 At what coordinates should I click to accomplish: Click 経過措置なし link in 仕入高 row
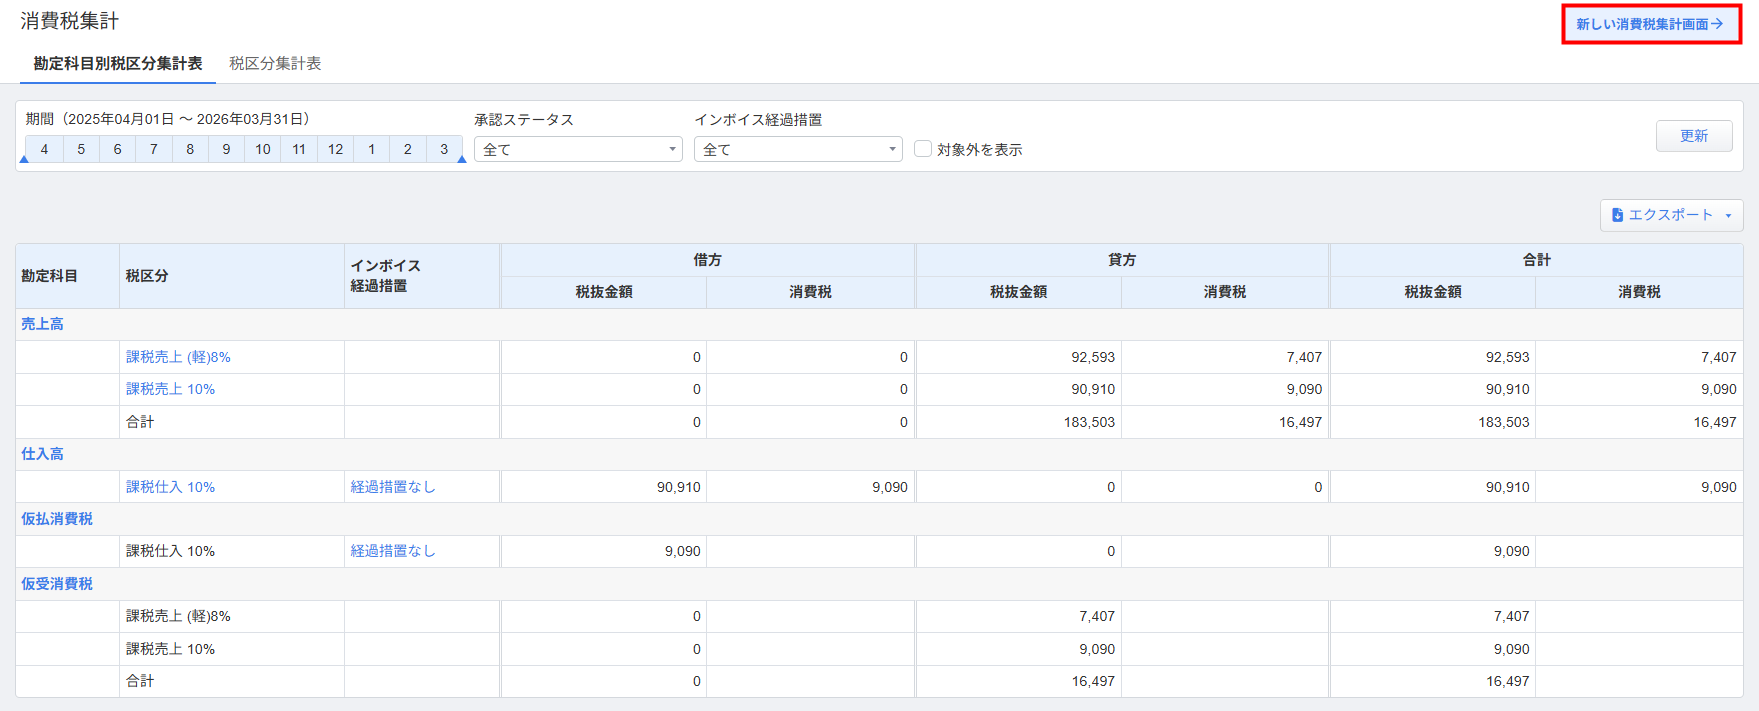pyautogui.click(x=393, y=487)
